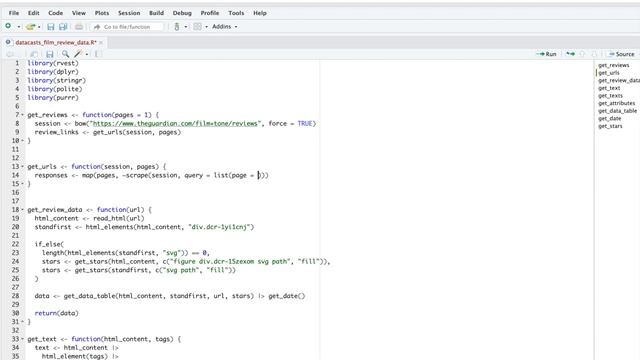Viewport: 640px width, 360px height.
Task: Go to next section down arrow
Action: [x=594, y=54]
